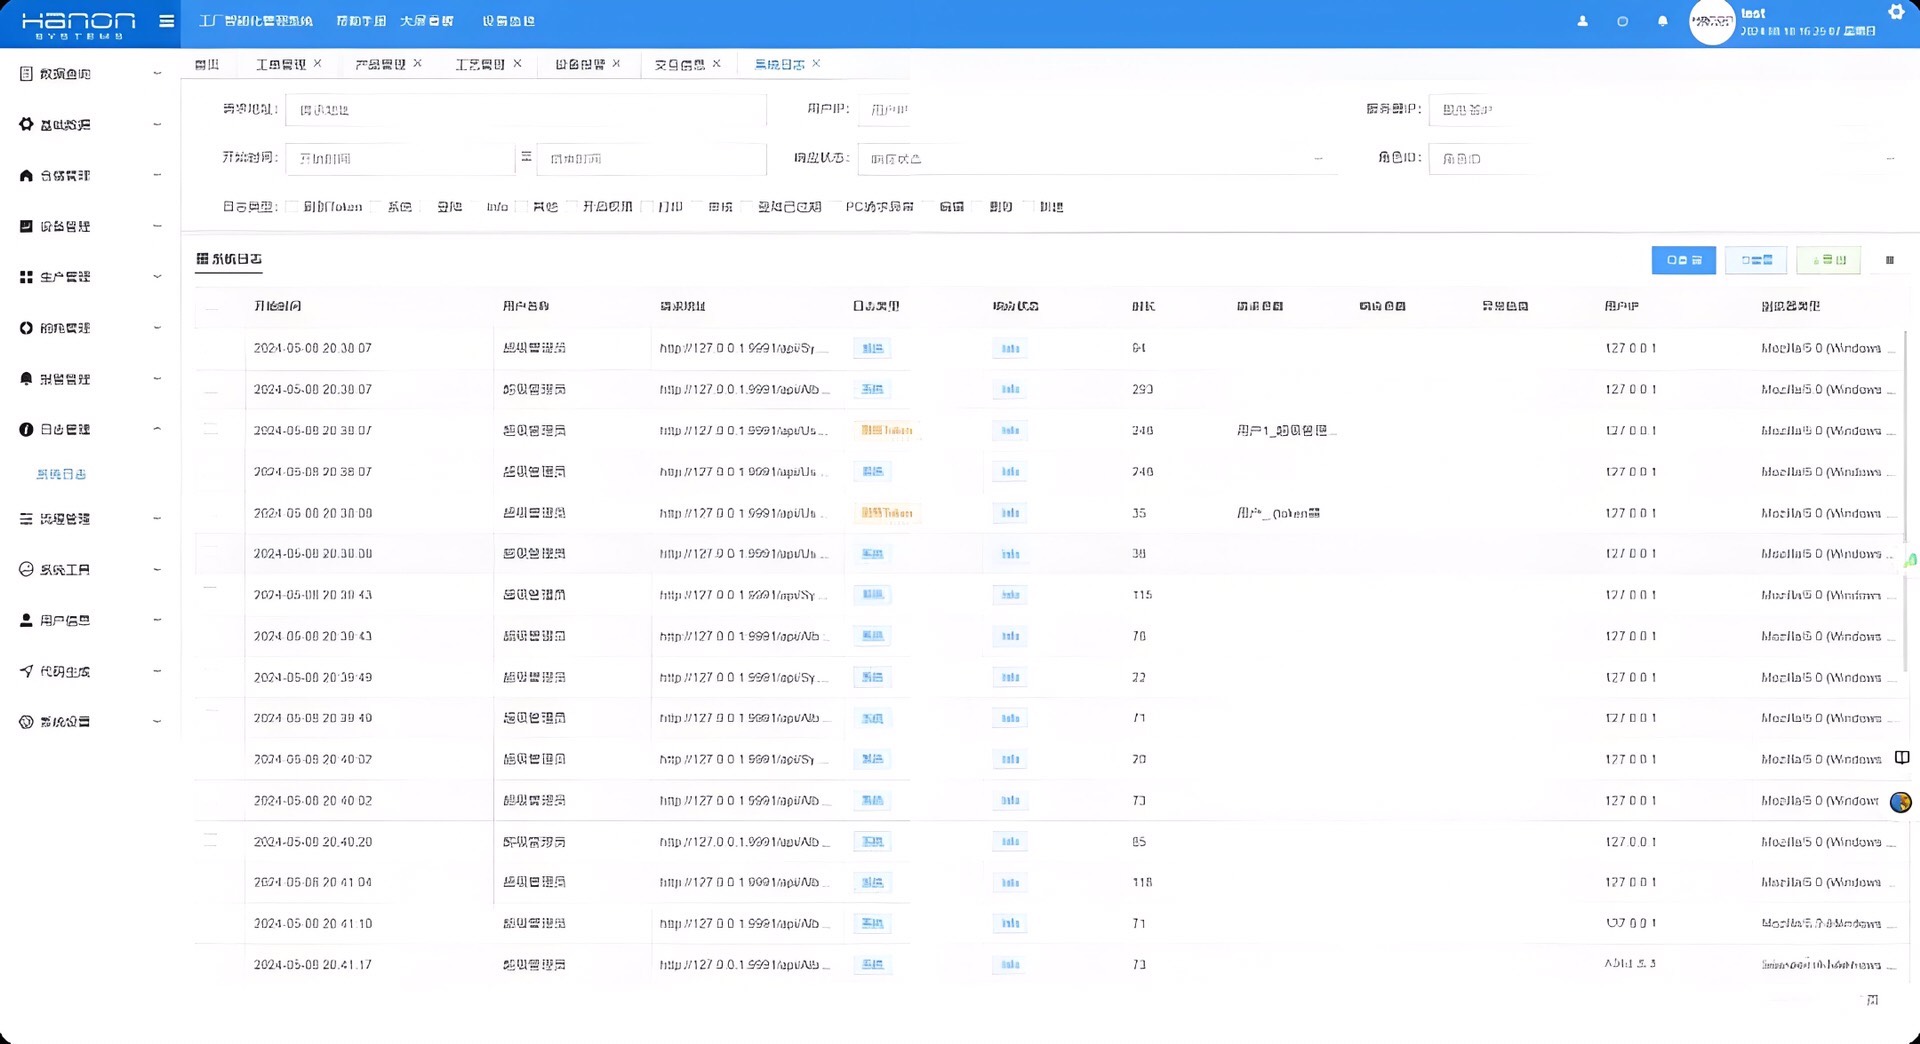
Task: Click the 请求地址 request address input field
Action: (525, 110)
